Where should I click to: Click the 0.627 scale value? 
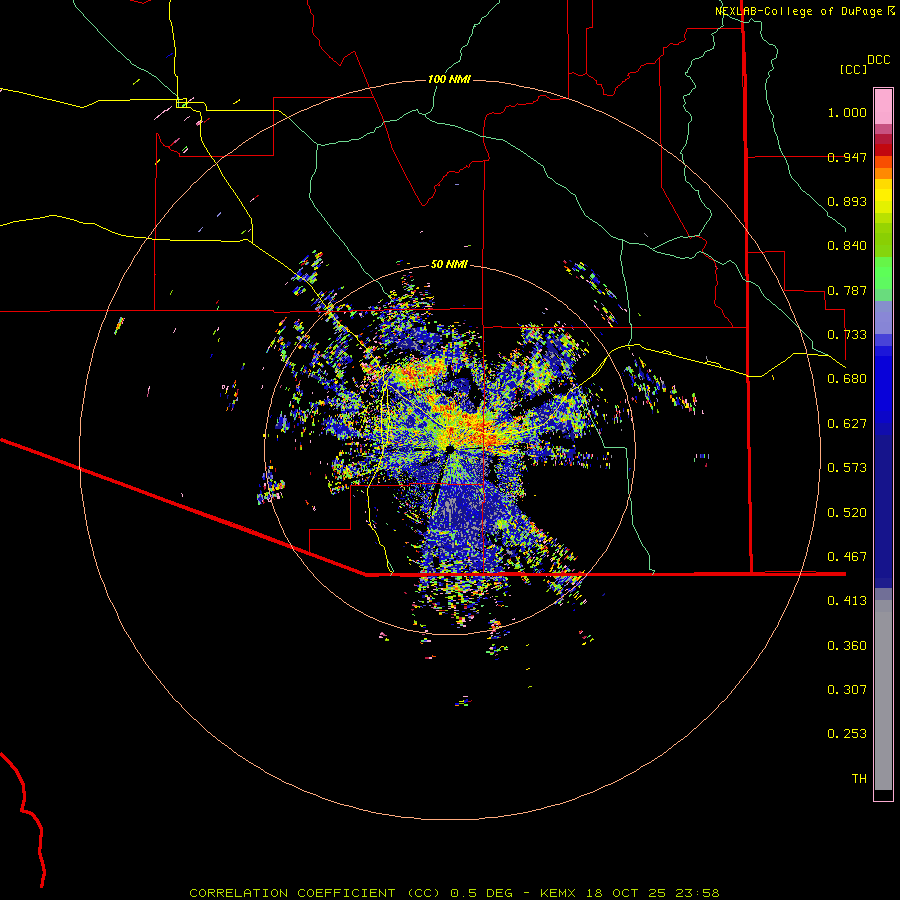[847, 424]
